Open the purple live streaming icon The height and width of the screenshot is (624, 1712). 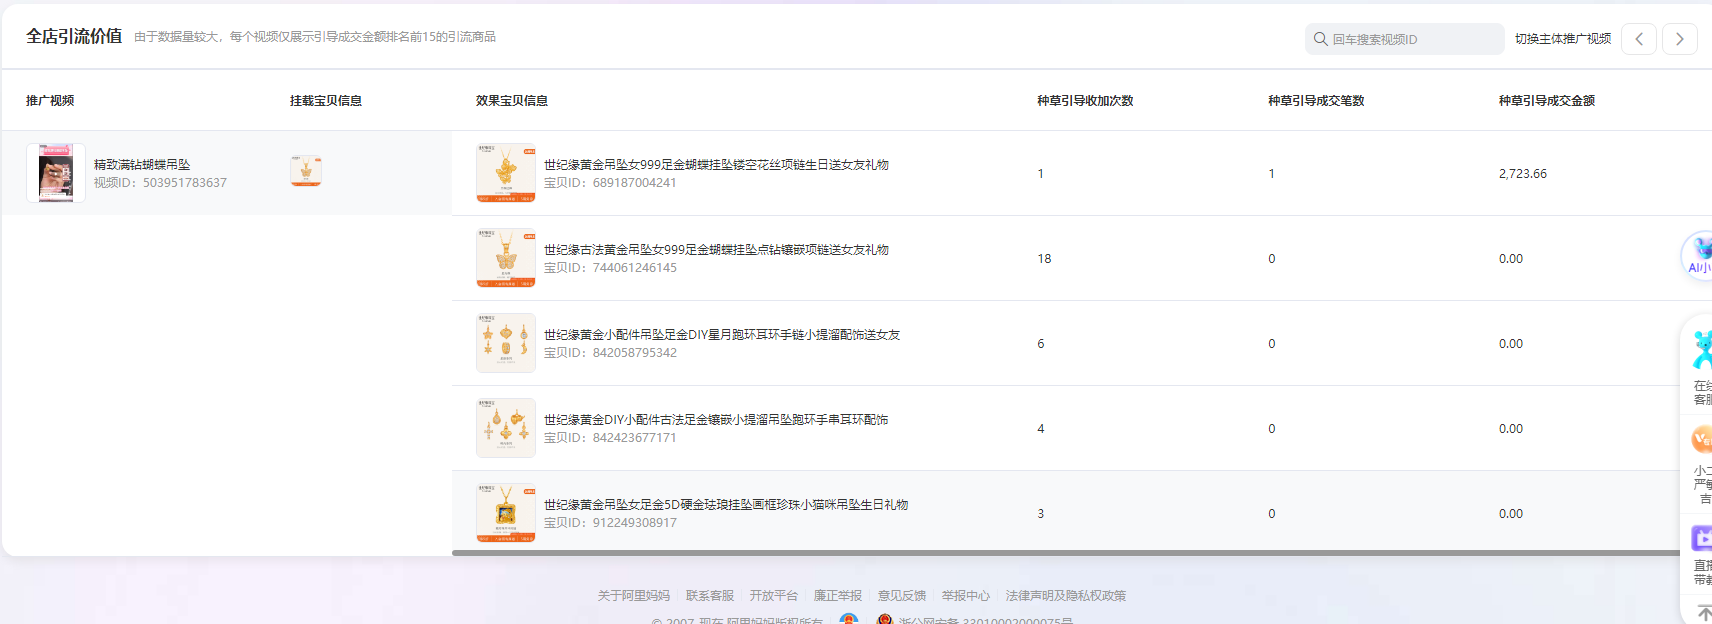1700,538
